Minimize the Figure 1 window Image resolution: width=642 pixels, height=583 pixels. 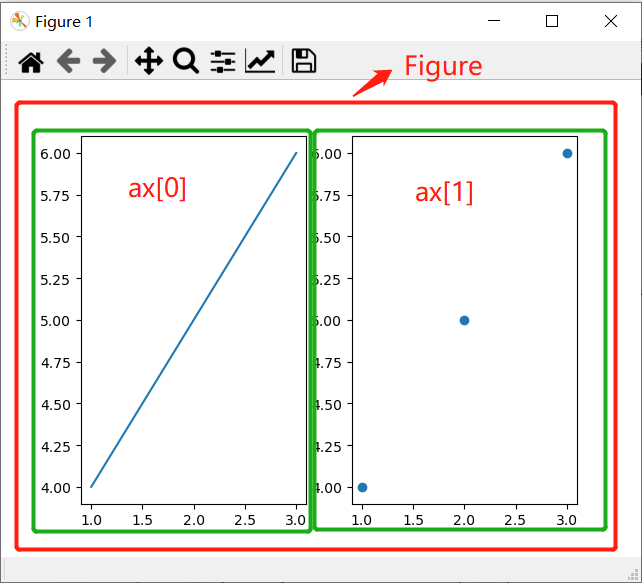[494, 21]
